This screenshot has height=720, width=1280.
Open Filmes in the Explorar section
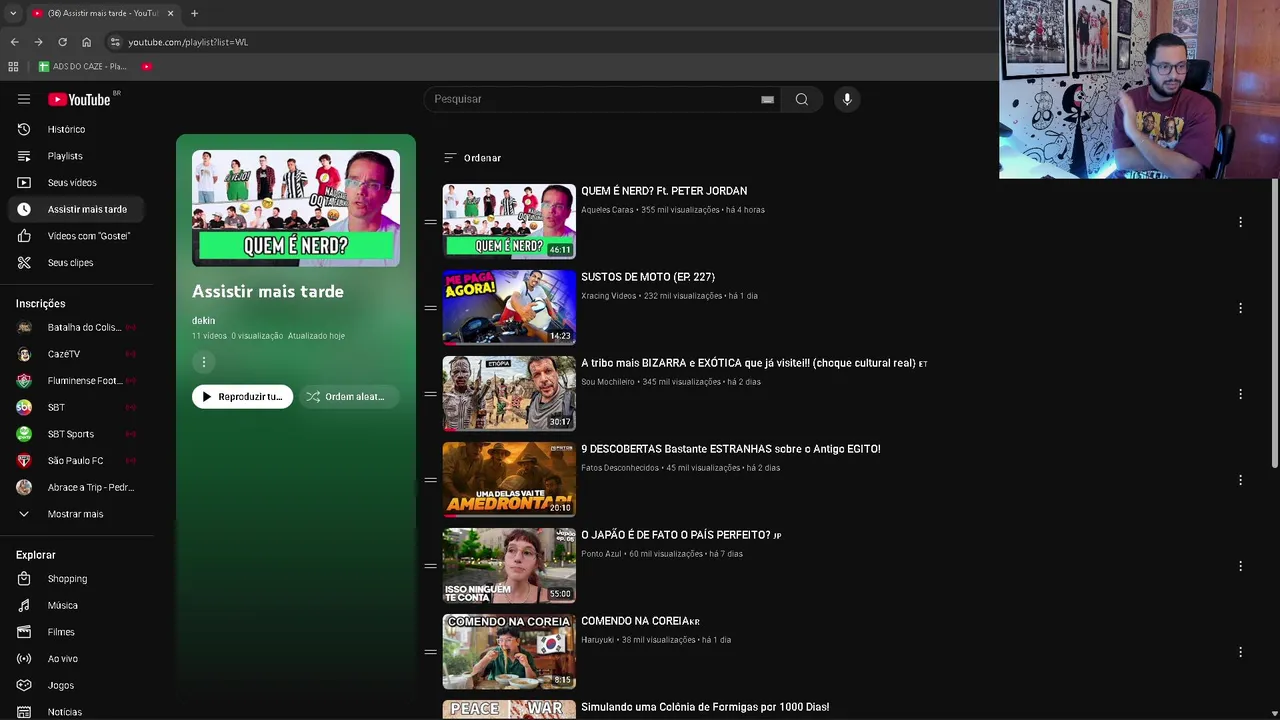point(77,632)
